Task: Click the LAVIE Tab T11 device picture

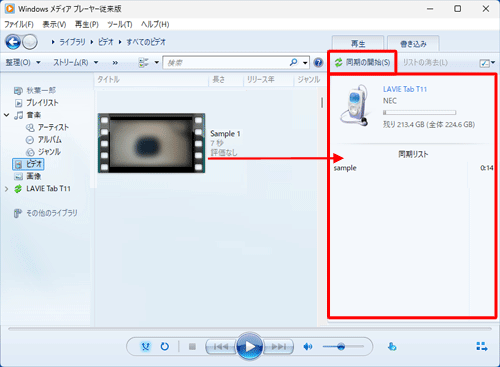Action: point(354,106)
